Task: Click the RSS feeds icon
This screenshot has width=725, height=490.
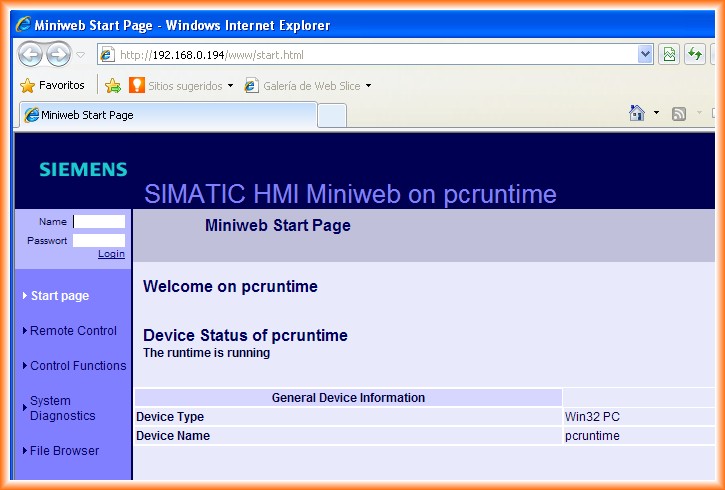Action: 679,114
